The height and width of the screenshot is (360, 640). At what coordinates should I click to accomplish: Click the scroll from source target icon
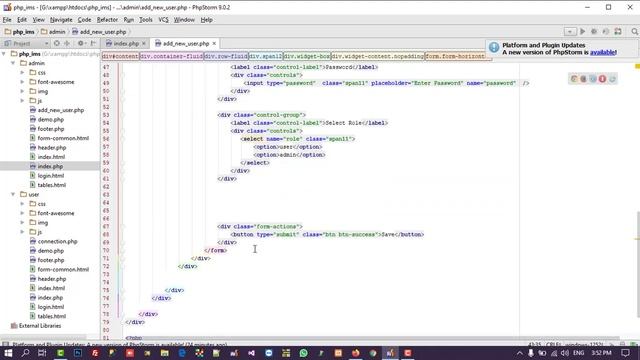(57, 43)
